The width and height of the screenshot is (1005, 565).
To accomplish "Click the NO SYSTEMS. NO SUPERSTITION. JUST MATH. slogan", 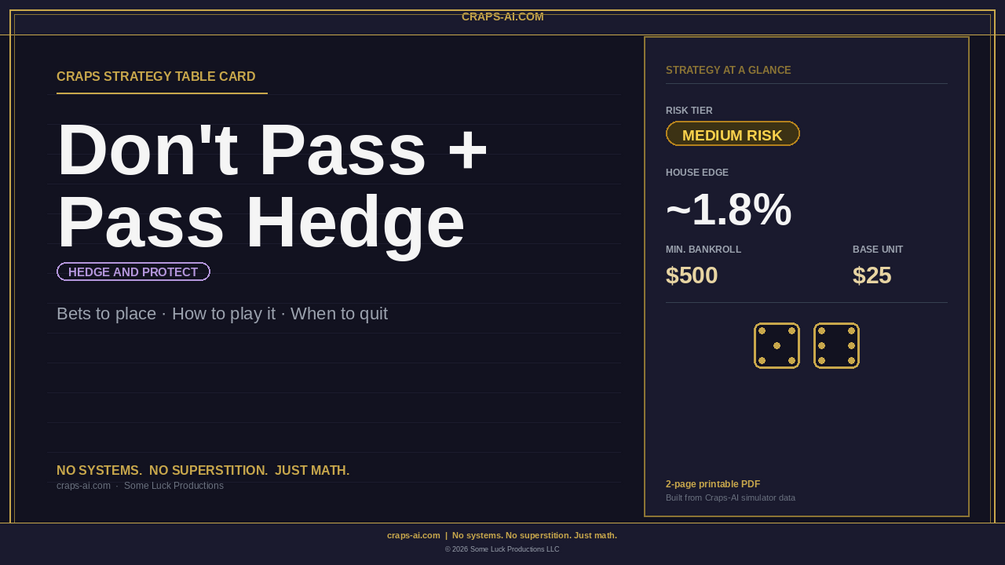I will 203,470.
